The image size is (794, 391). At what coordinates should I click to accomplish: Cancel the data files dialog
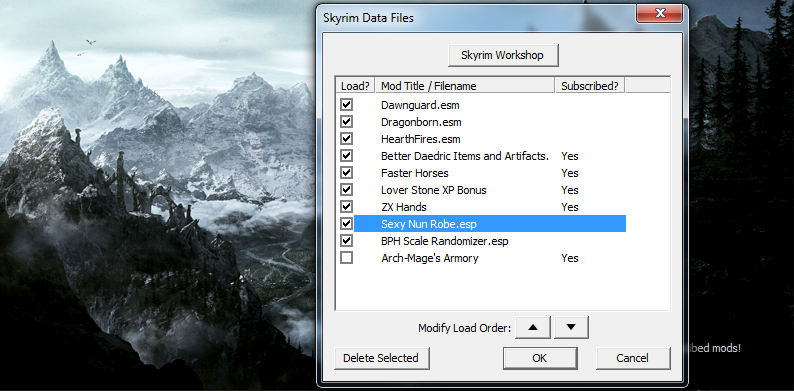(x=632, y=358)
